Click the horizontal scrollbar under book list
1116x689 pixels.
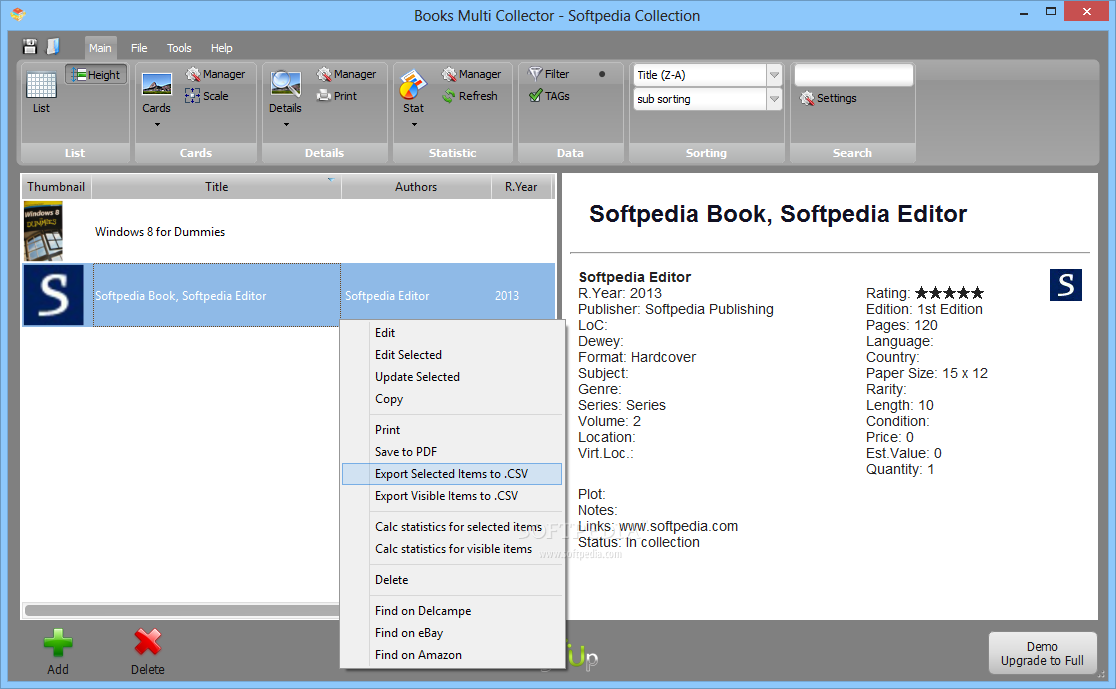[x=181, y=610]
